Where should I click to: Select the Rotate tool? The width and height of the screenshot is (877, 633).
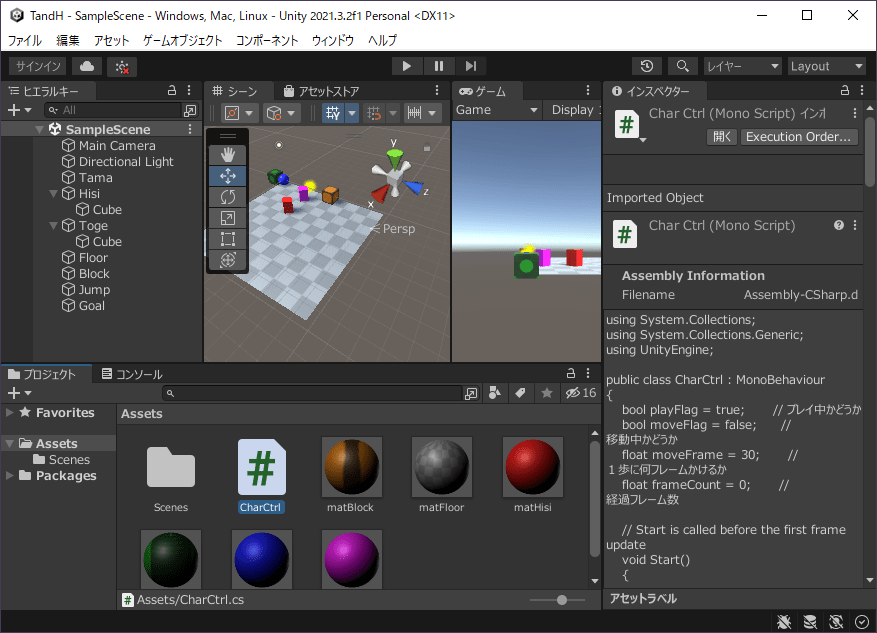(x=228, y=197)
